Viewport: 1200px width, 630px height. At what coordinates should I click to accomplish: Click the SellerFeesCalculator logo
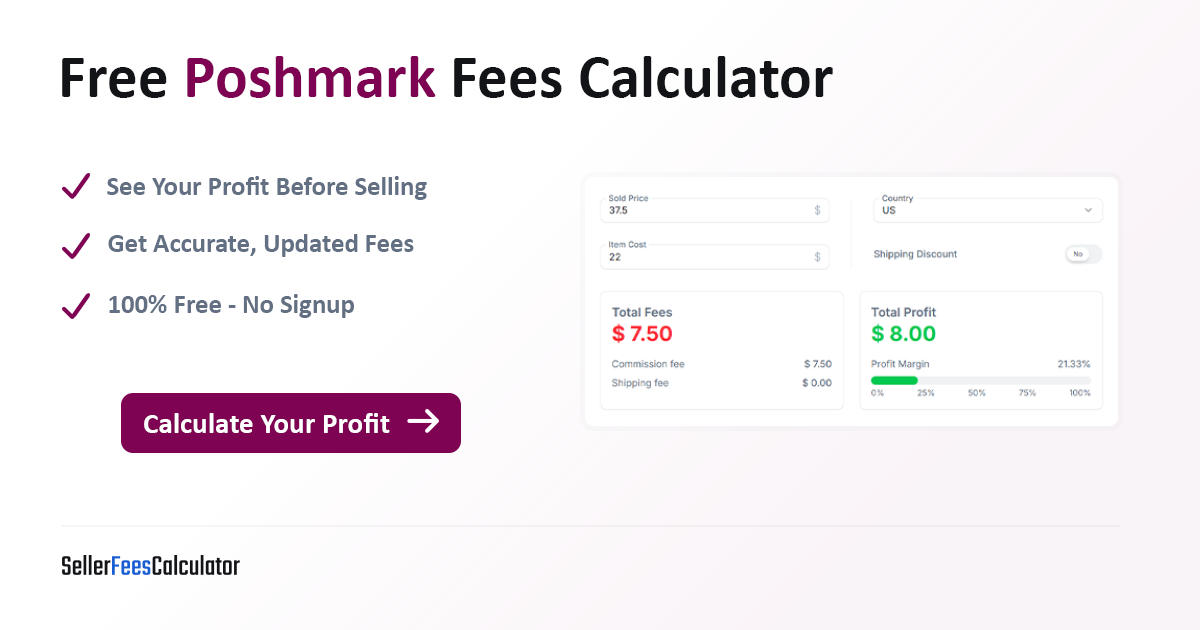click(149, 566)
